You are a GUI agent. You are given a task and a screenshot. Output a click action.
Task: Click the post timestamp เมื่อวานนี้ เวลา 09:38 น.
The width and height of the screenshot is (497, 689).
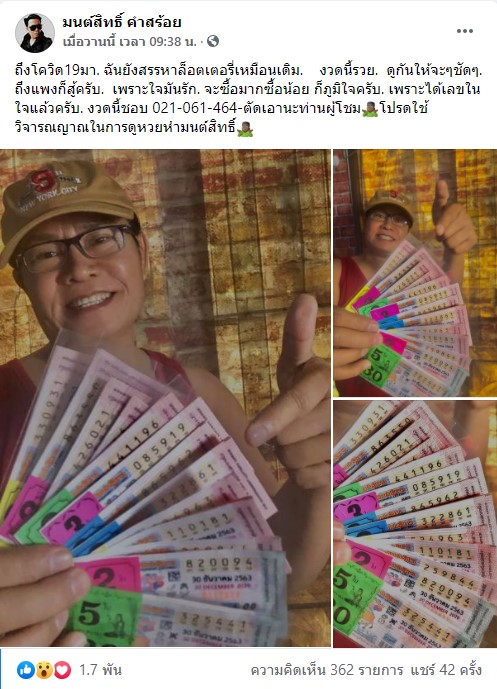130,42
